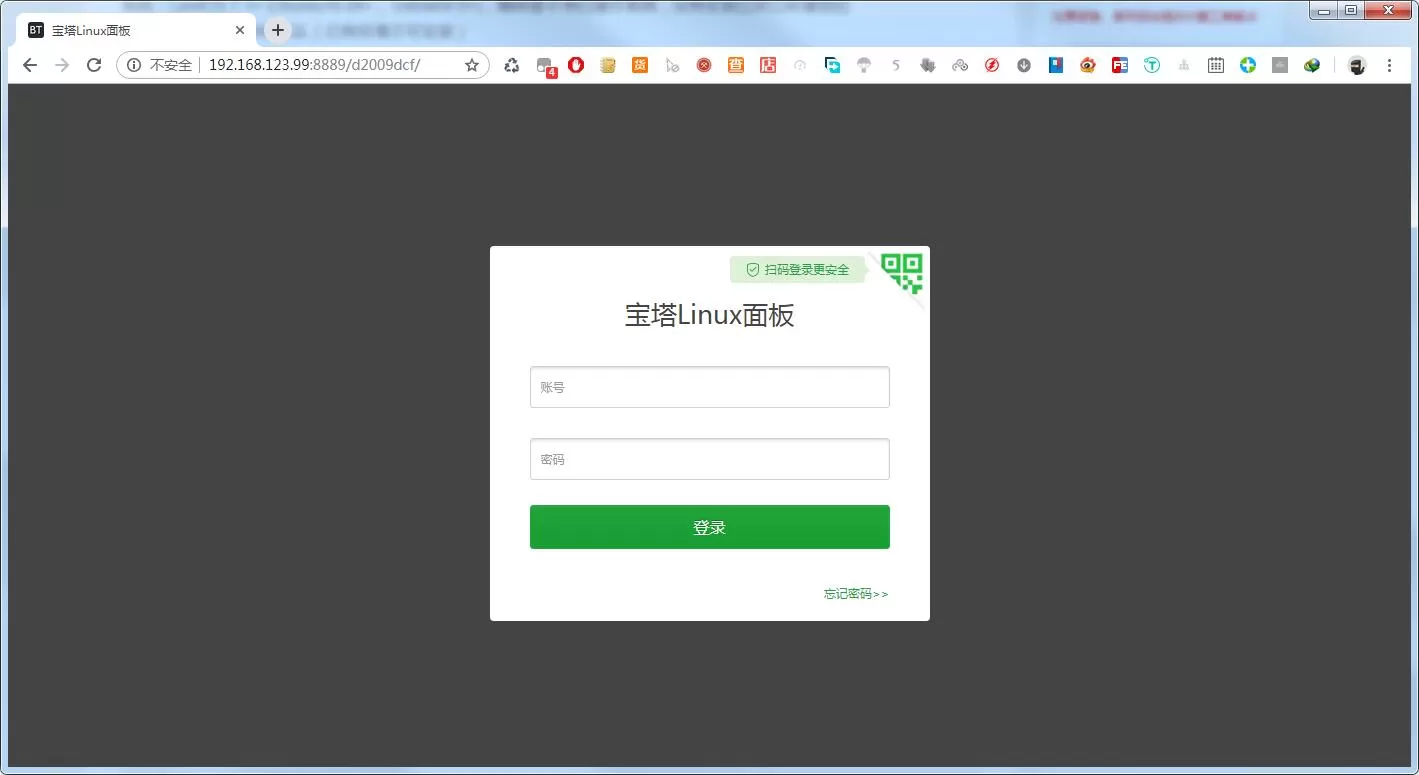Open the Chrome profile avatar
The width and height of the screenshot is (1419, 775).
1357,65
